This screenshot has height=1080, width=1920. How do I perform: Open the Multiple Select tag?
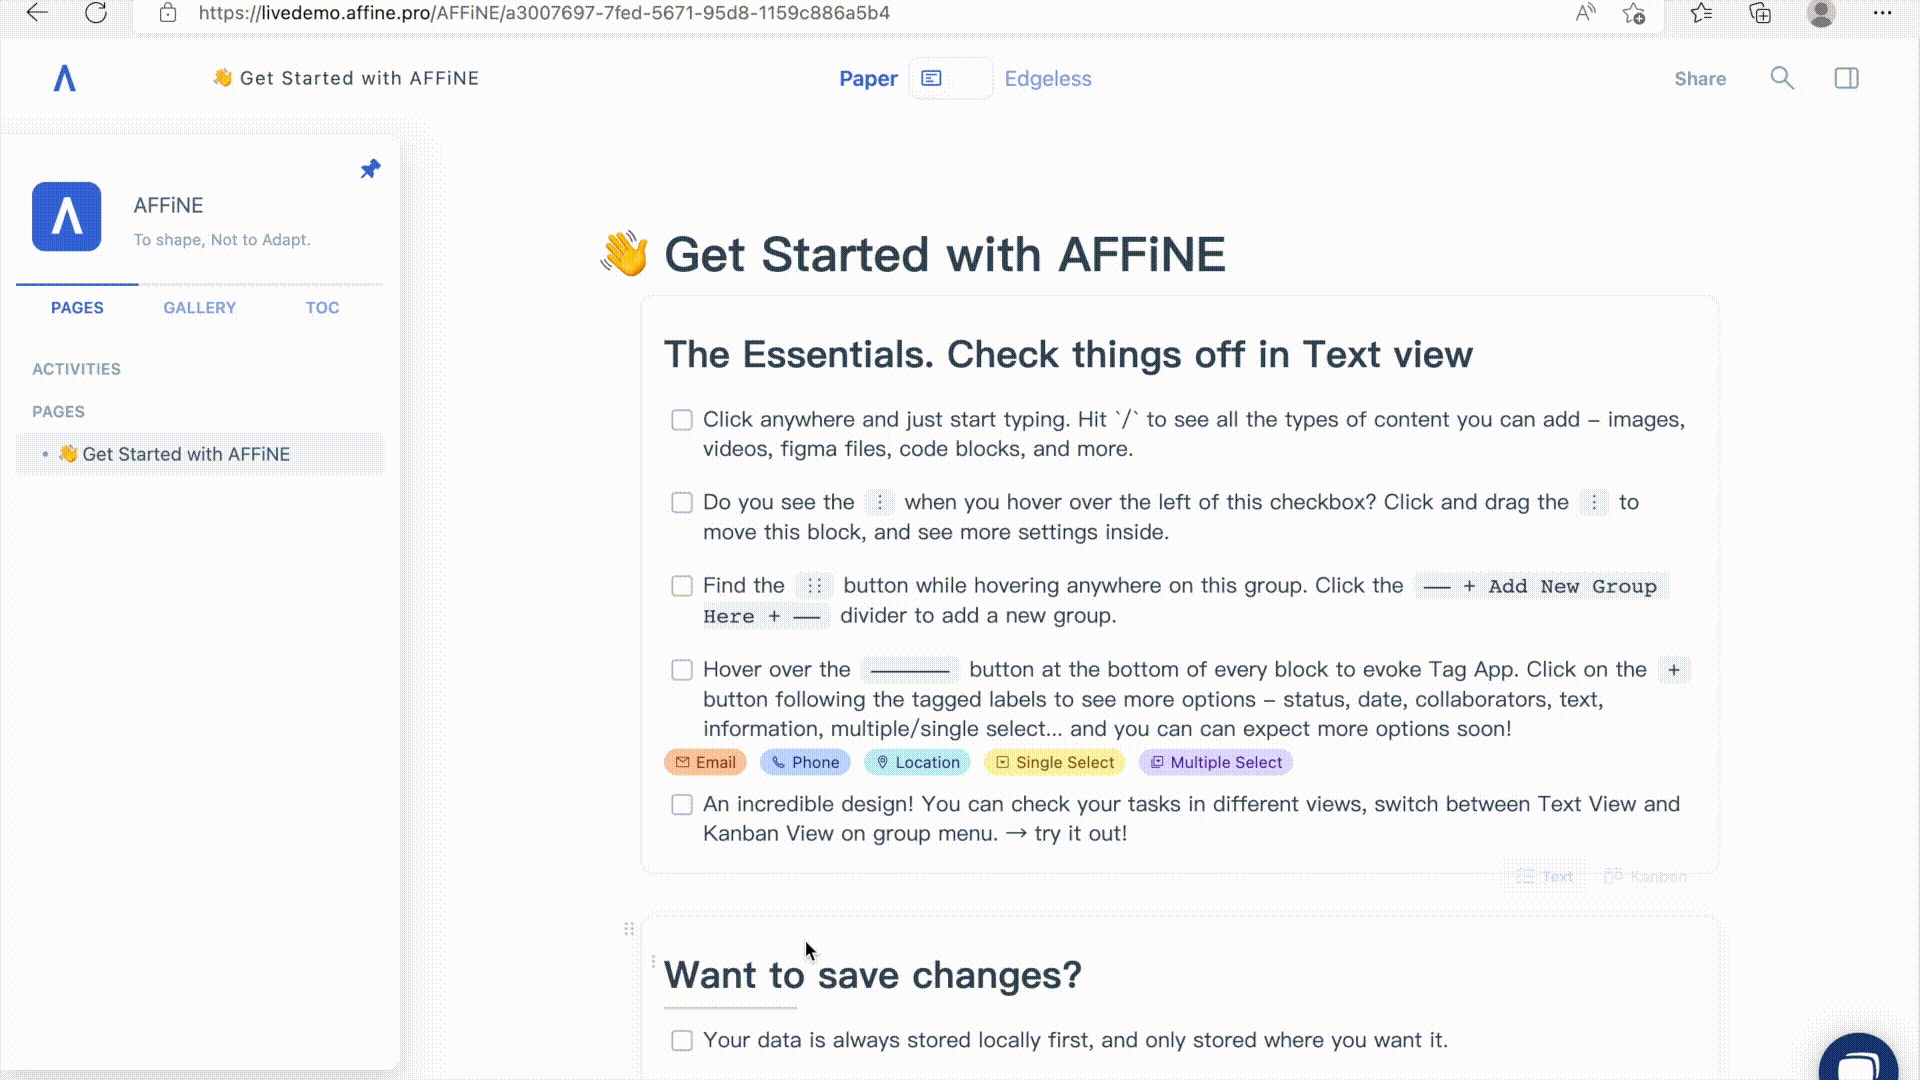[1216, 762]
